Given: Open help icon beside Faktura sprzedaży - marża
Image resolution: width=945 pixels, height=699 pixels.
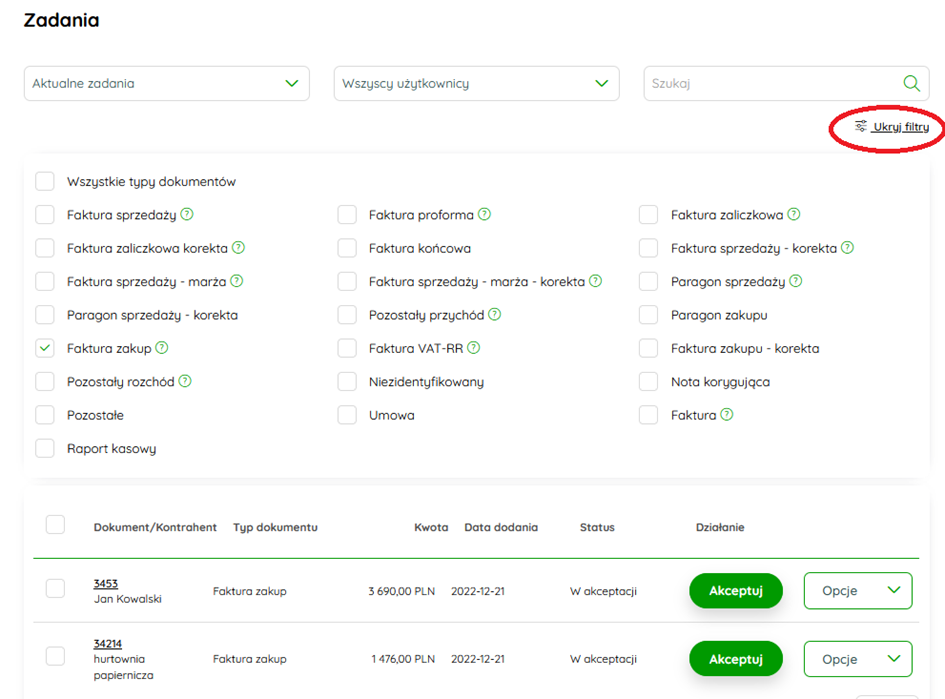Looking at the screenshot, I should click(x=237, y=281).
